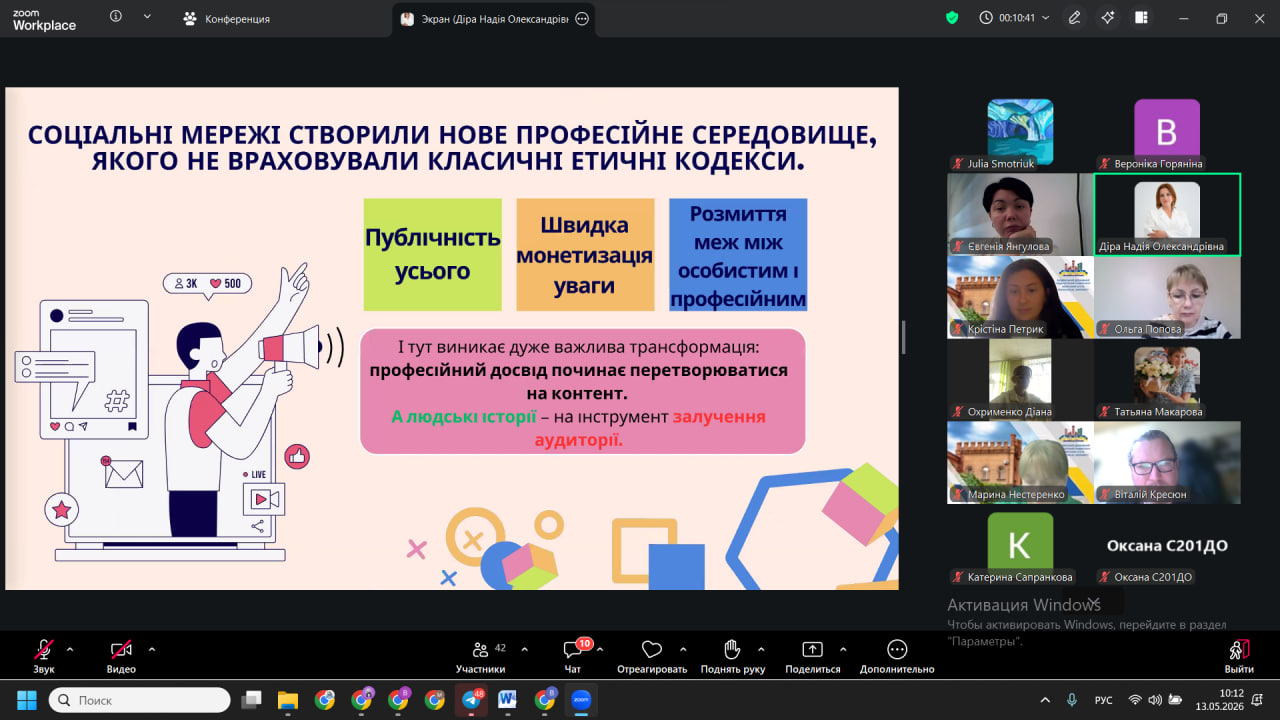Click the Windows taskbar Поиск search field
The height and width of the screenshot is (720, 1280).
(x=139, y=700)
